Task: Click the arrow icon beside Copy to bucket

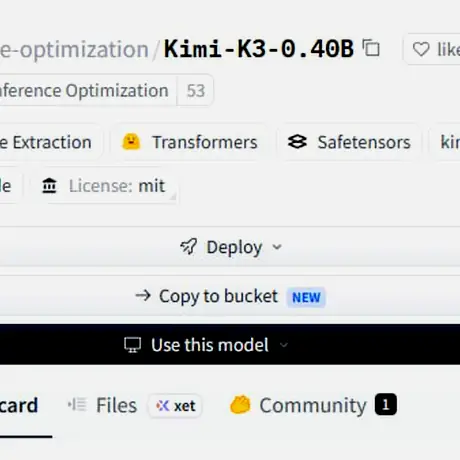Action: (143, 296)
